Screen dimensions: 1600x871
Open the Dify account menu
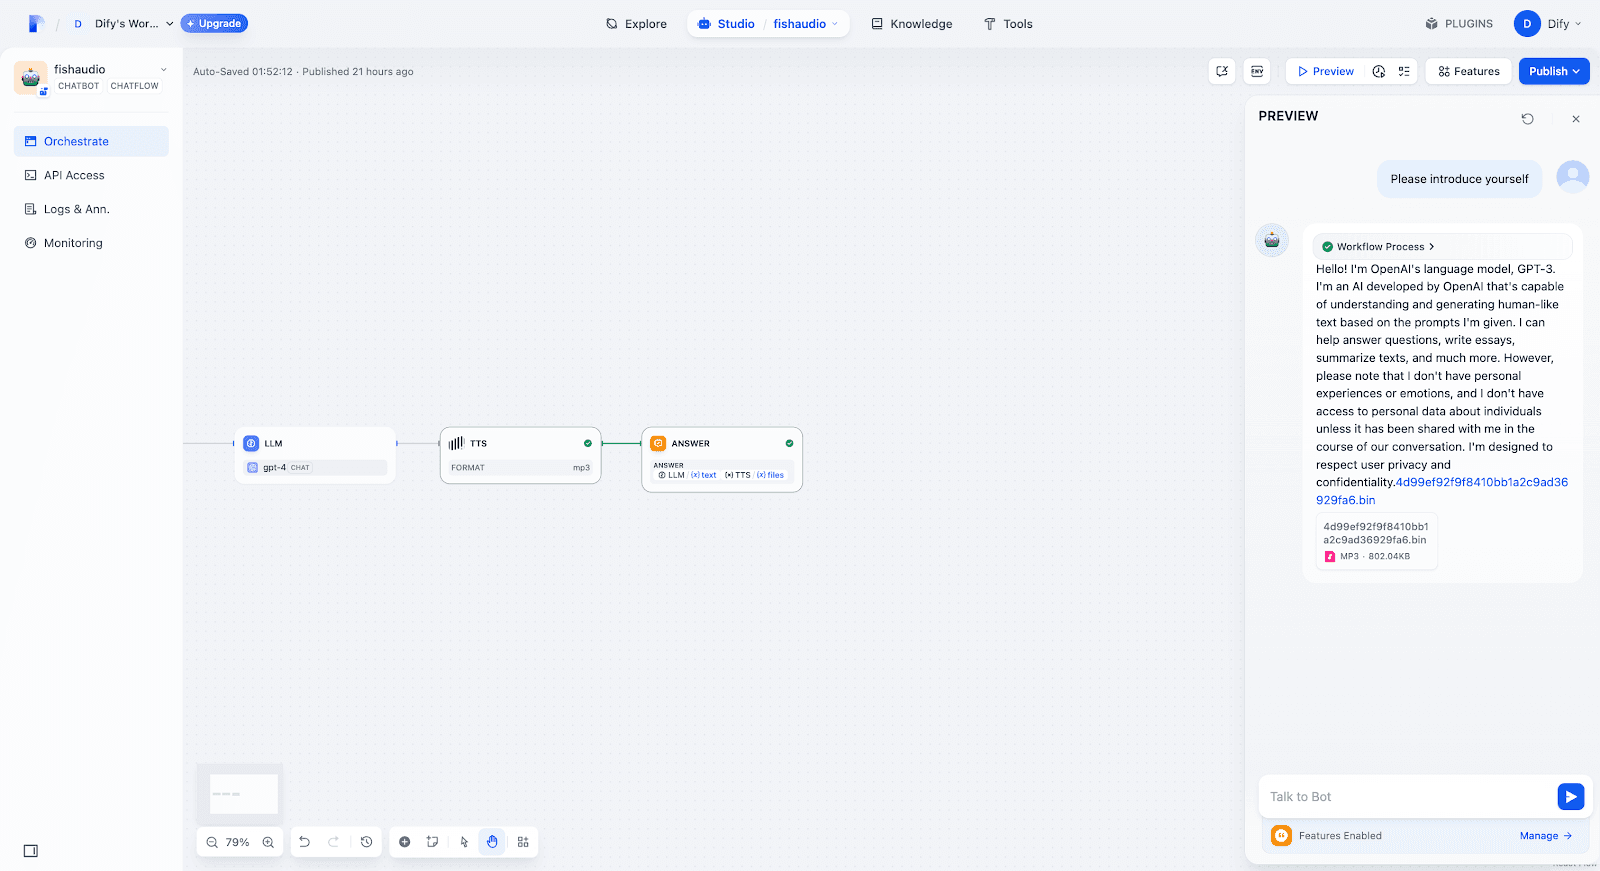tap(1548, 24)
